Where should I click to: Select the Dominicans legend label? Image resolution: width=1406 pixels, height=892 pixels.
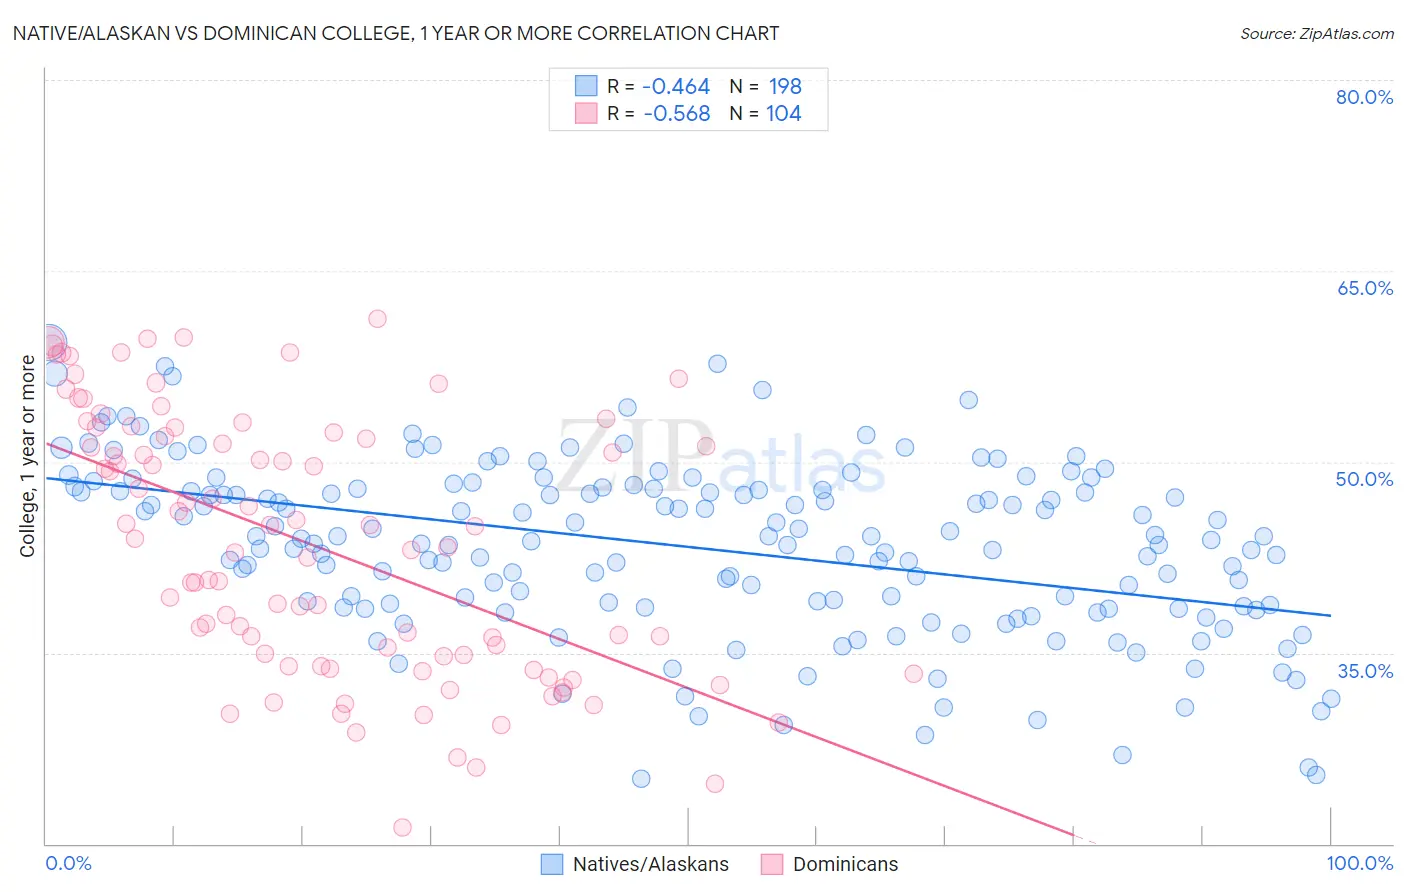click(846, 864)
